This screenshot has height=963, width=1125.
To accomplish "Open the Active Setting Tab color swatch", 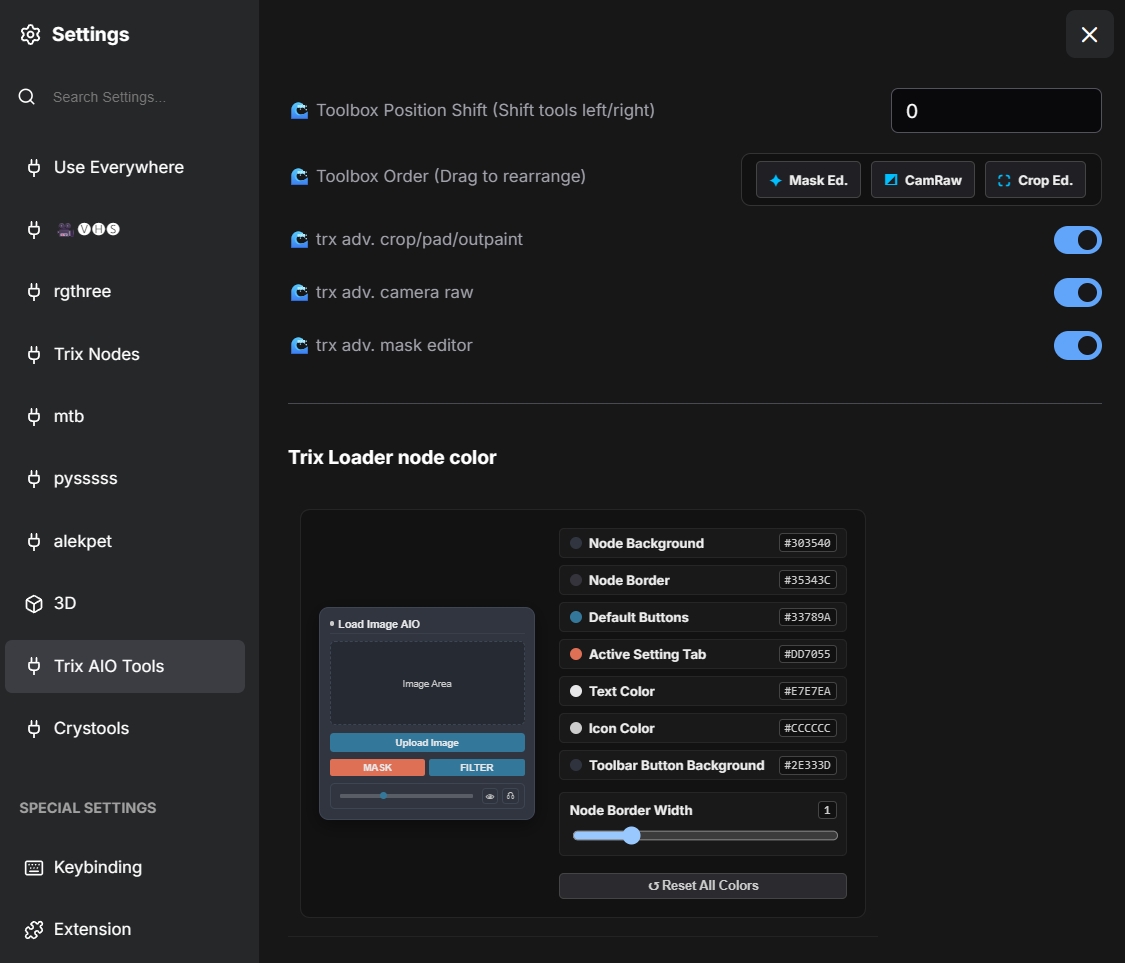I will (x=575, y=654).
